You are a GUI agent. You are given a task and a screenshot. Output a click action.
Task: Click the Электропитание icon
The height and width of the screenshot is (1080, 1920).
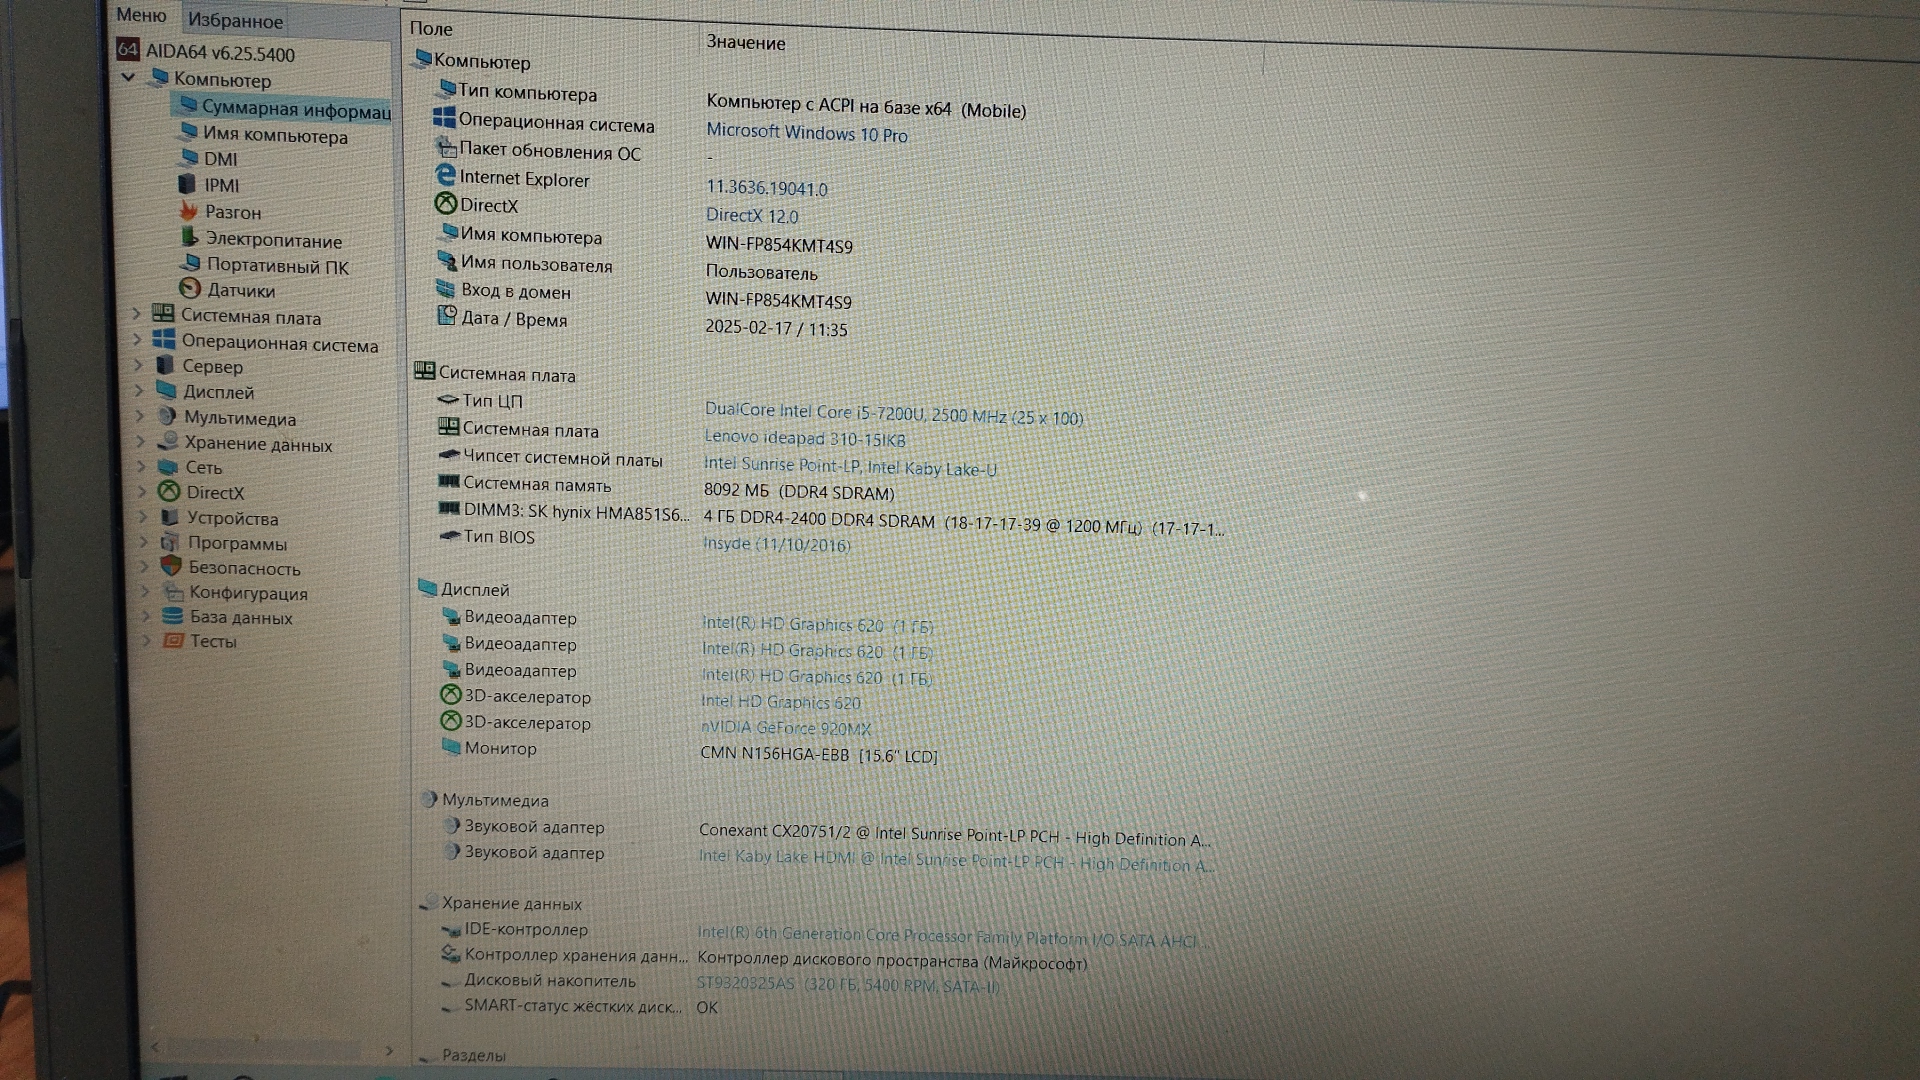[x=189, y=238]
